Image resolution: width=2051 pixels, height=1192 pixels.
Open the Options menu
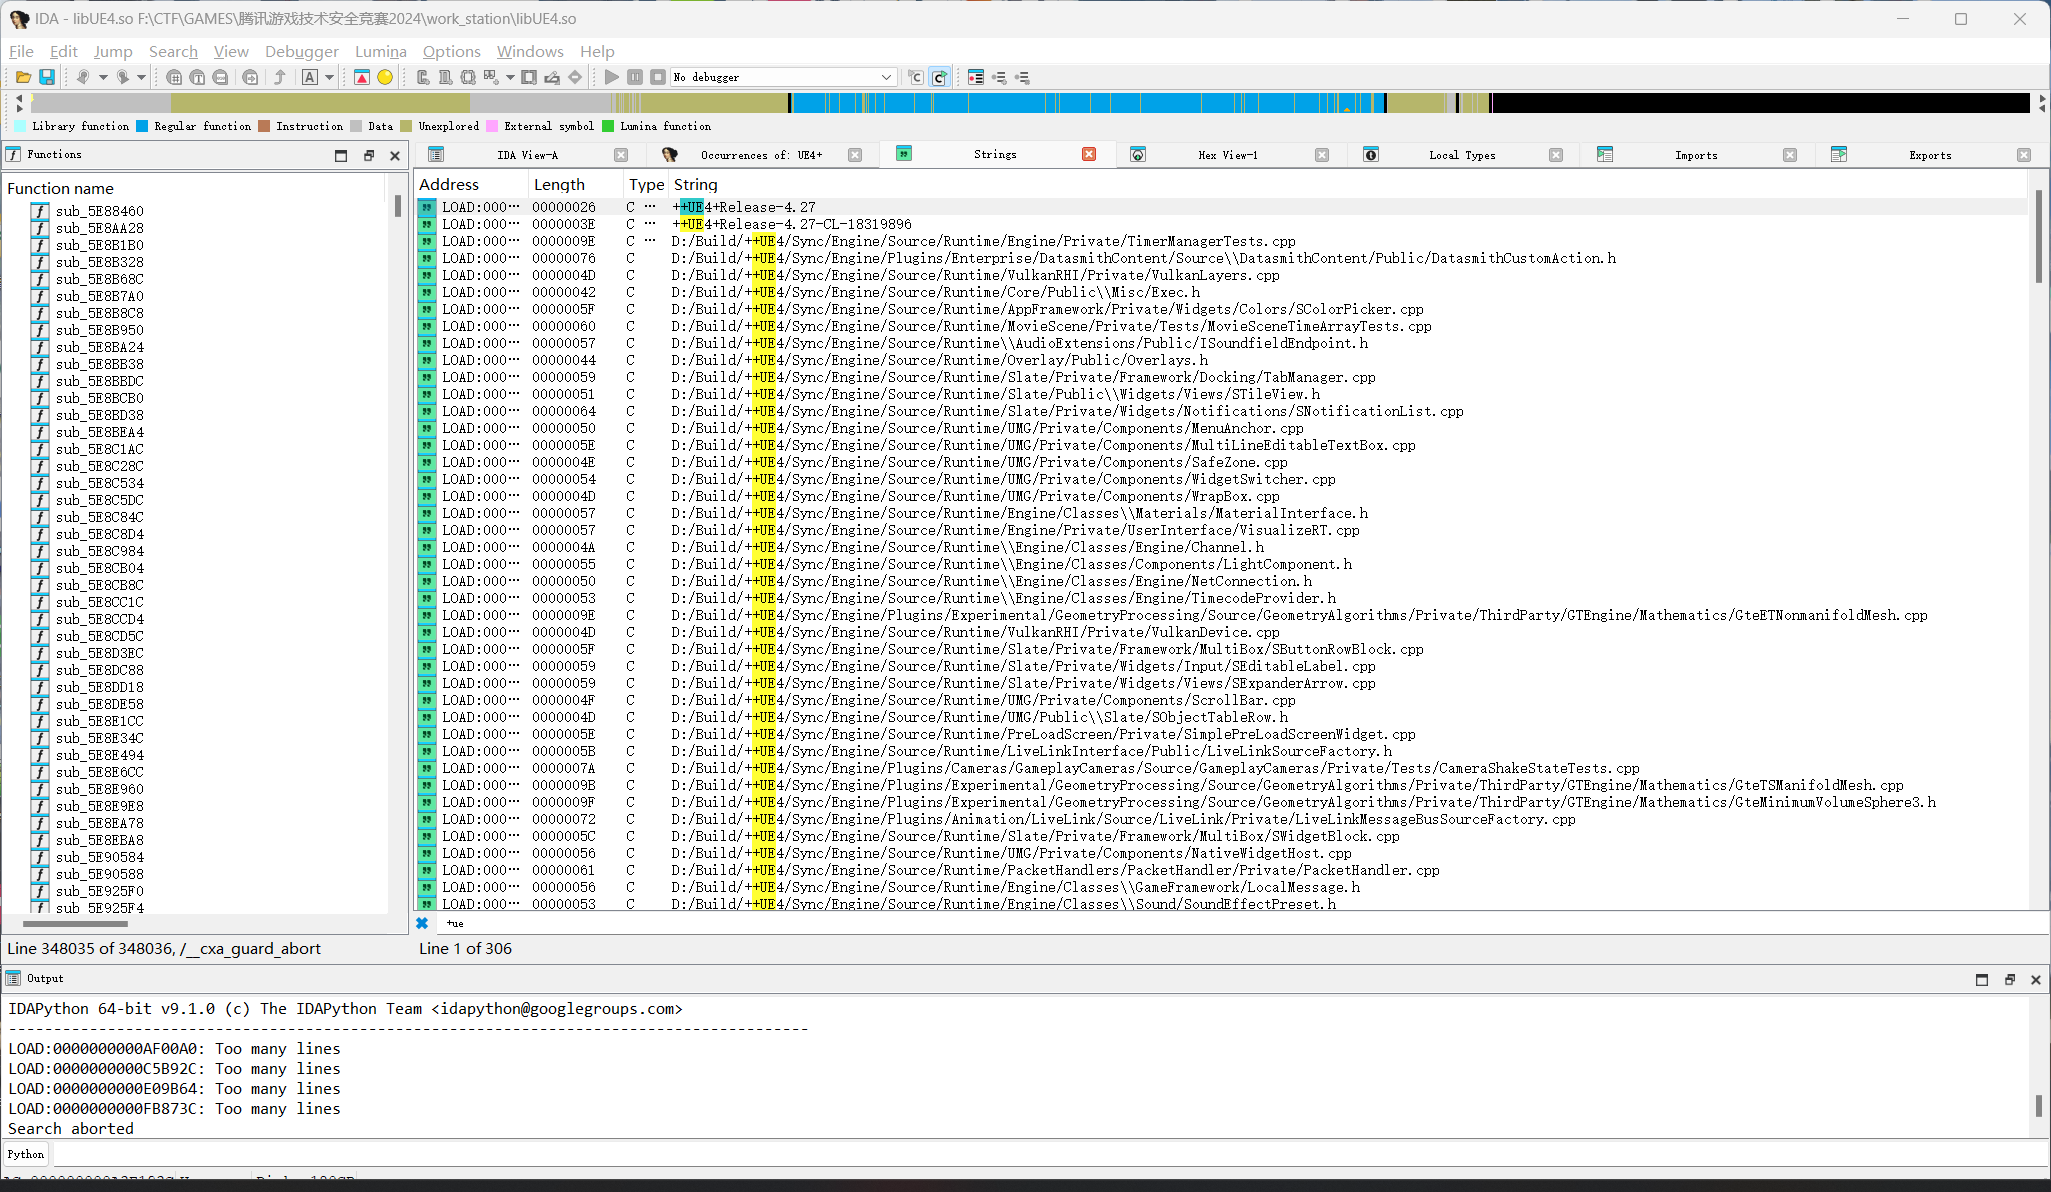[451, 51]
